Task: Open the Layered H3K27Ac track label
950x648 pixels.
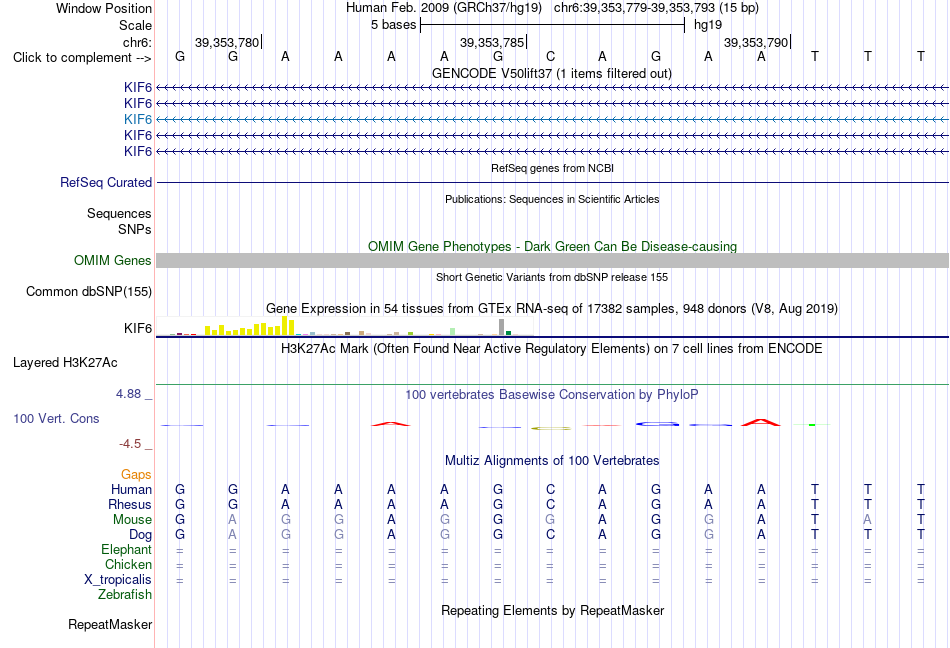Action: coord(65,363)
